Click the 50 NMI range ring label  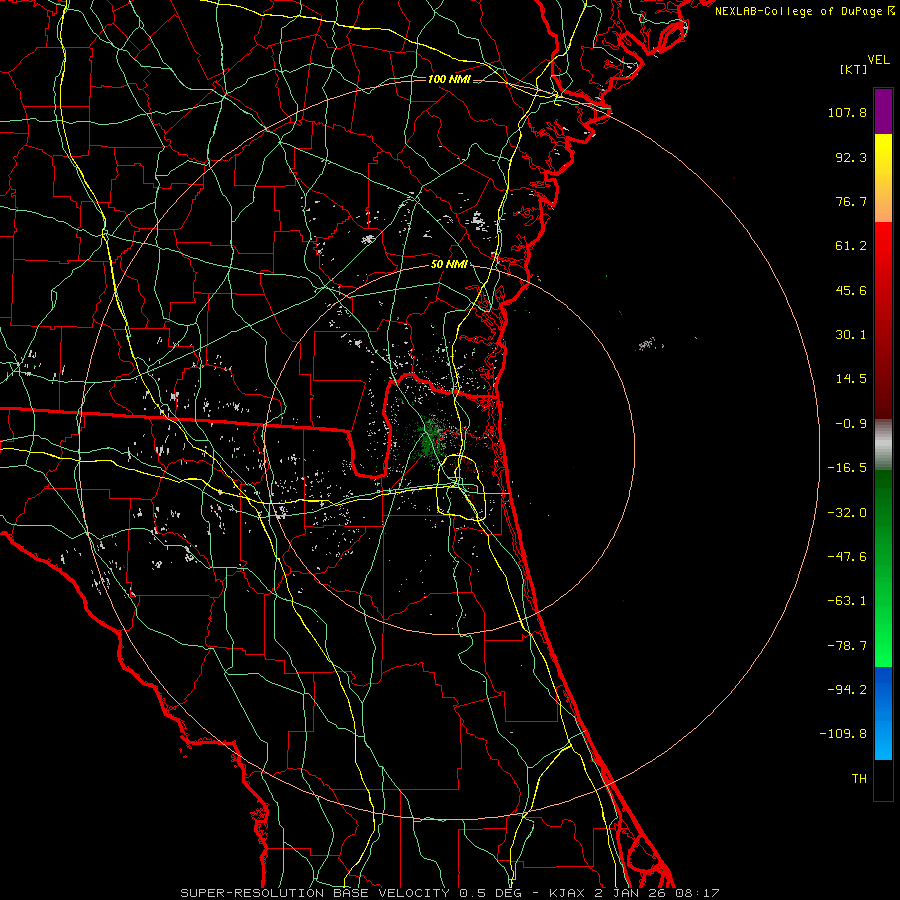pyautogui.click(x=449, y=264)
